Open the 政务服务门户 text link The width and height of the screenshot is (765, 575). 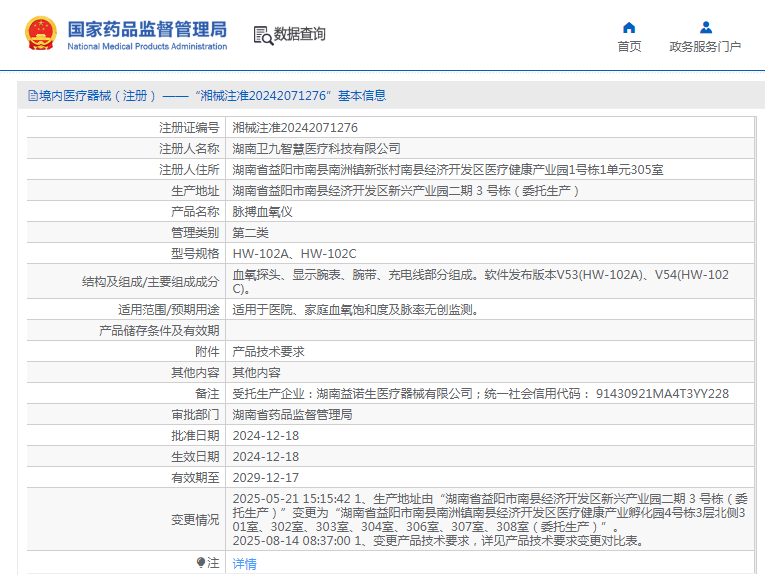pyautogui.click(x=705, y=47)
